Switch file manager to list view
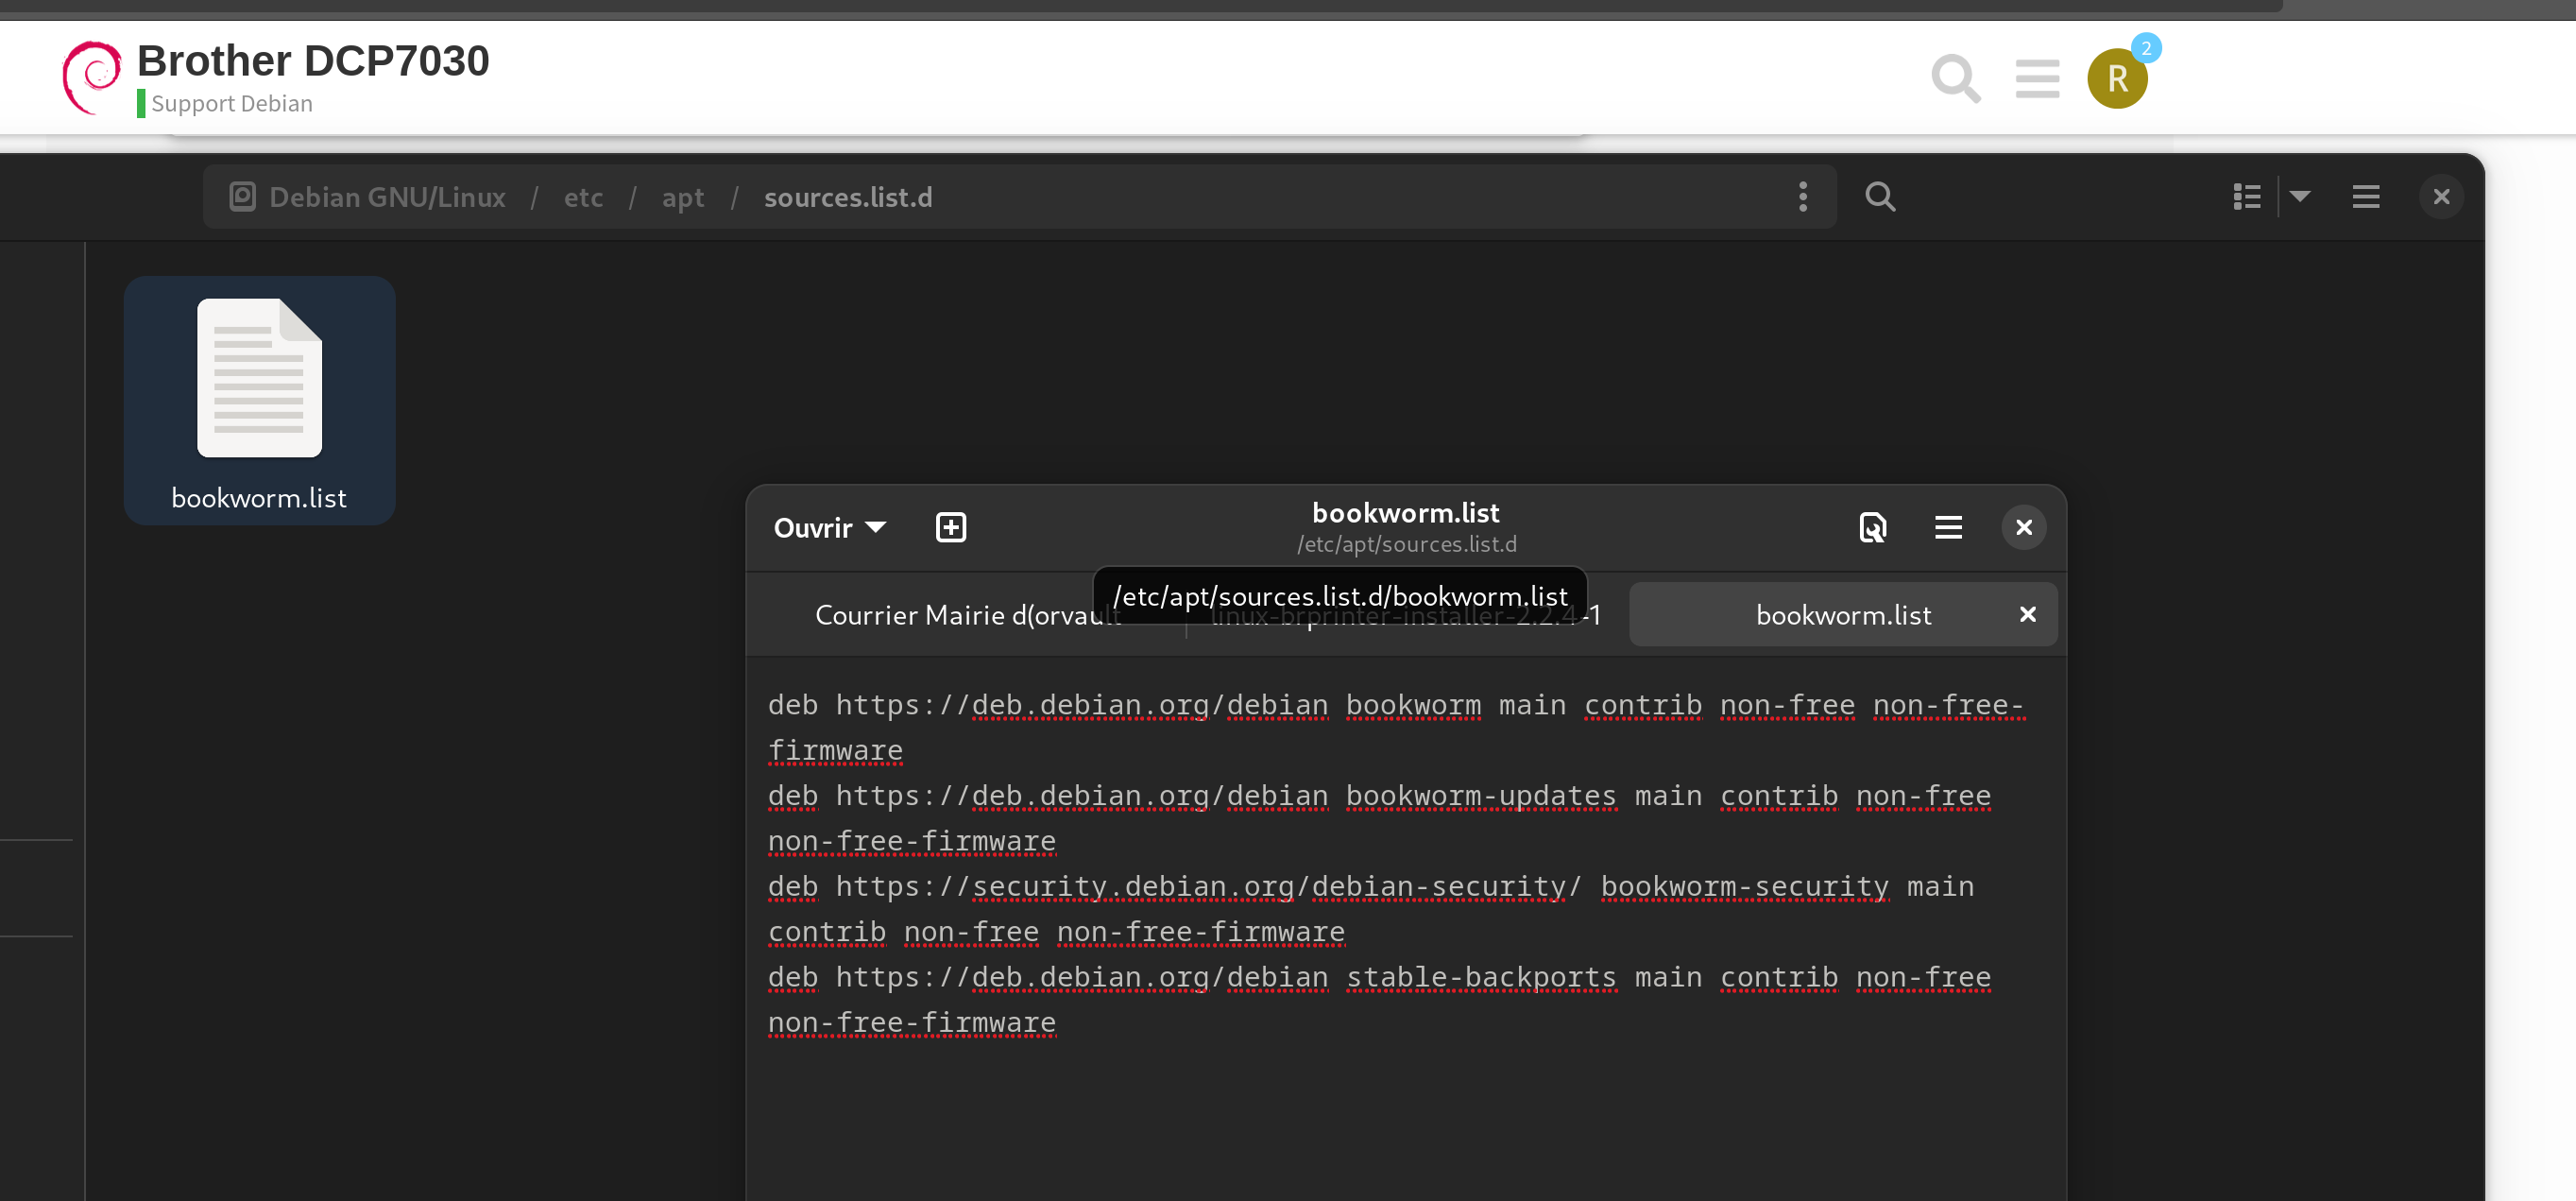Viewport: 2576px width, 1201px height. pos(2246,197)
